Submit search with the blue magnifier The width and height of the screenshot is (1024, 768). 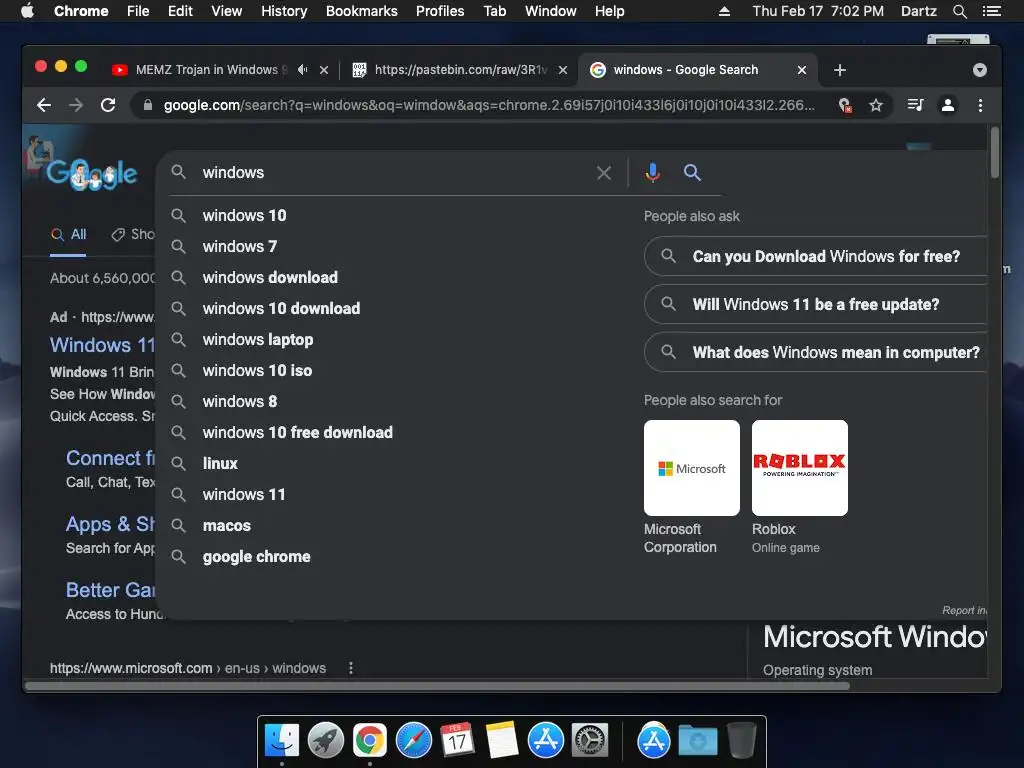pos(692,172)
